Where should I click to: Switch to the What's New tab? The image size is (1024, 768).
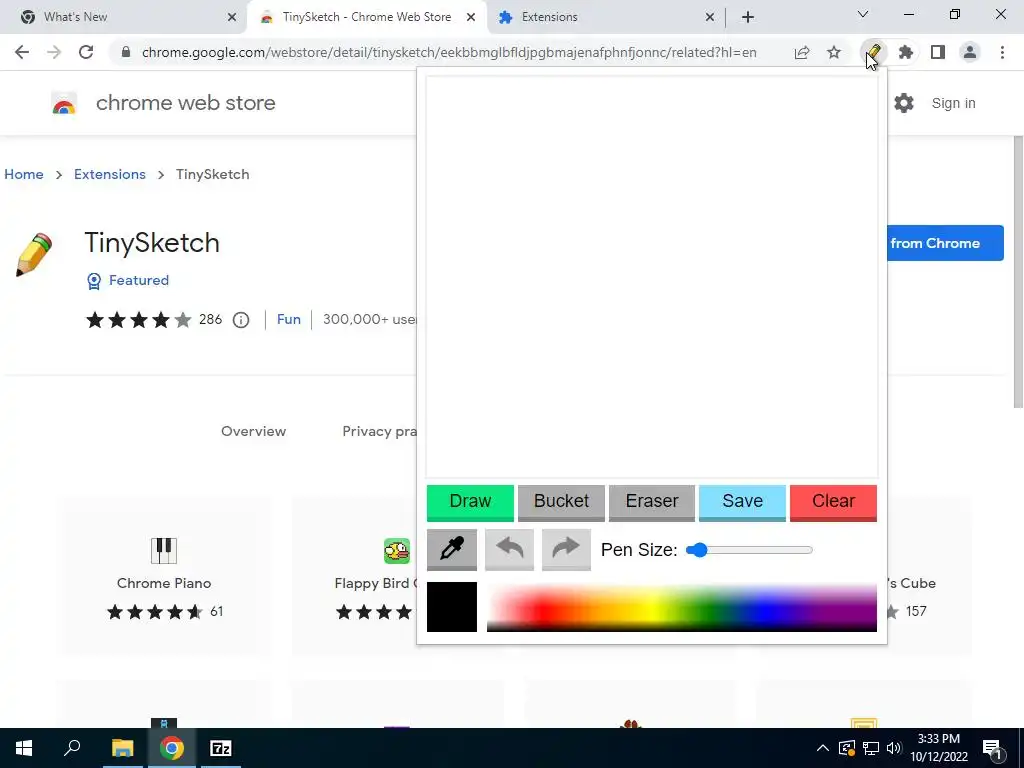tap(123, 17)
